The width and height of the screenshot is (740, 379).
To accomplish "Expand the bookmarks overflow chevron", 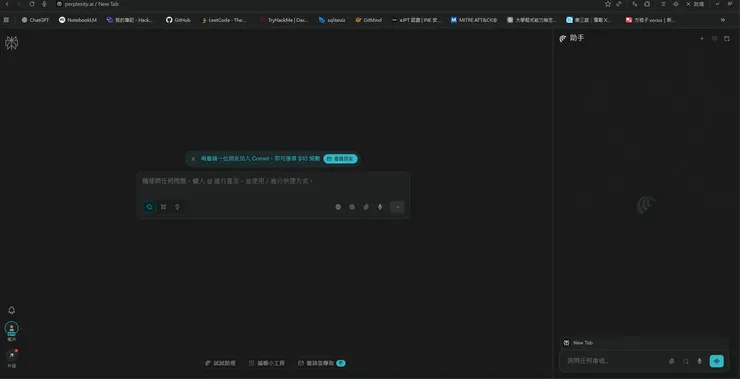I will click(723, 20).
